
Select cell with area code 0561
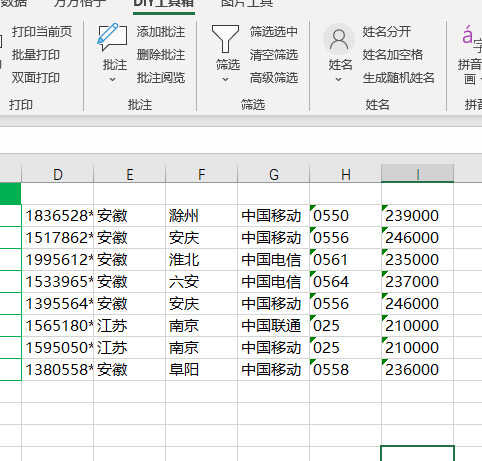point(346,260)
